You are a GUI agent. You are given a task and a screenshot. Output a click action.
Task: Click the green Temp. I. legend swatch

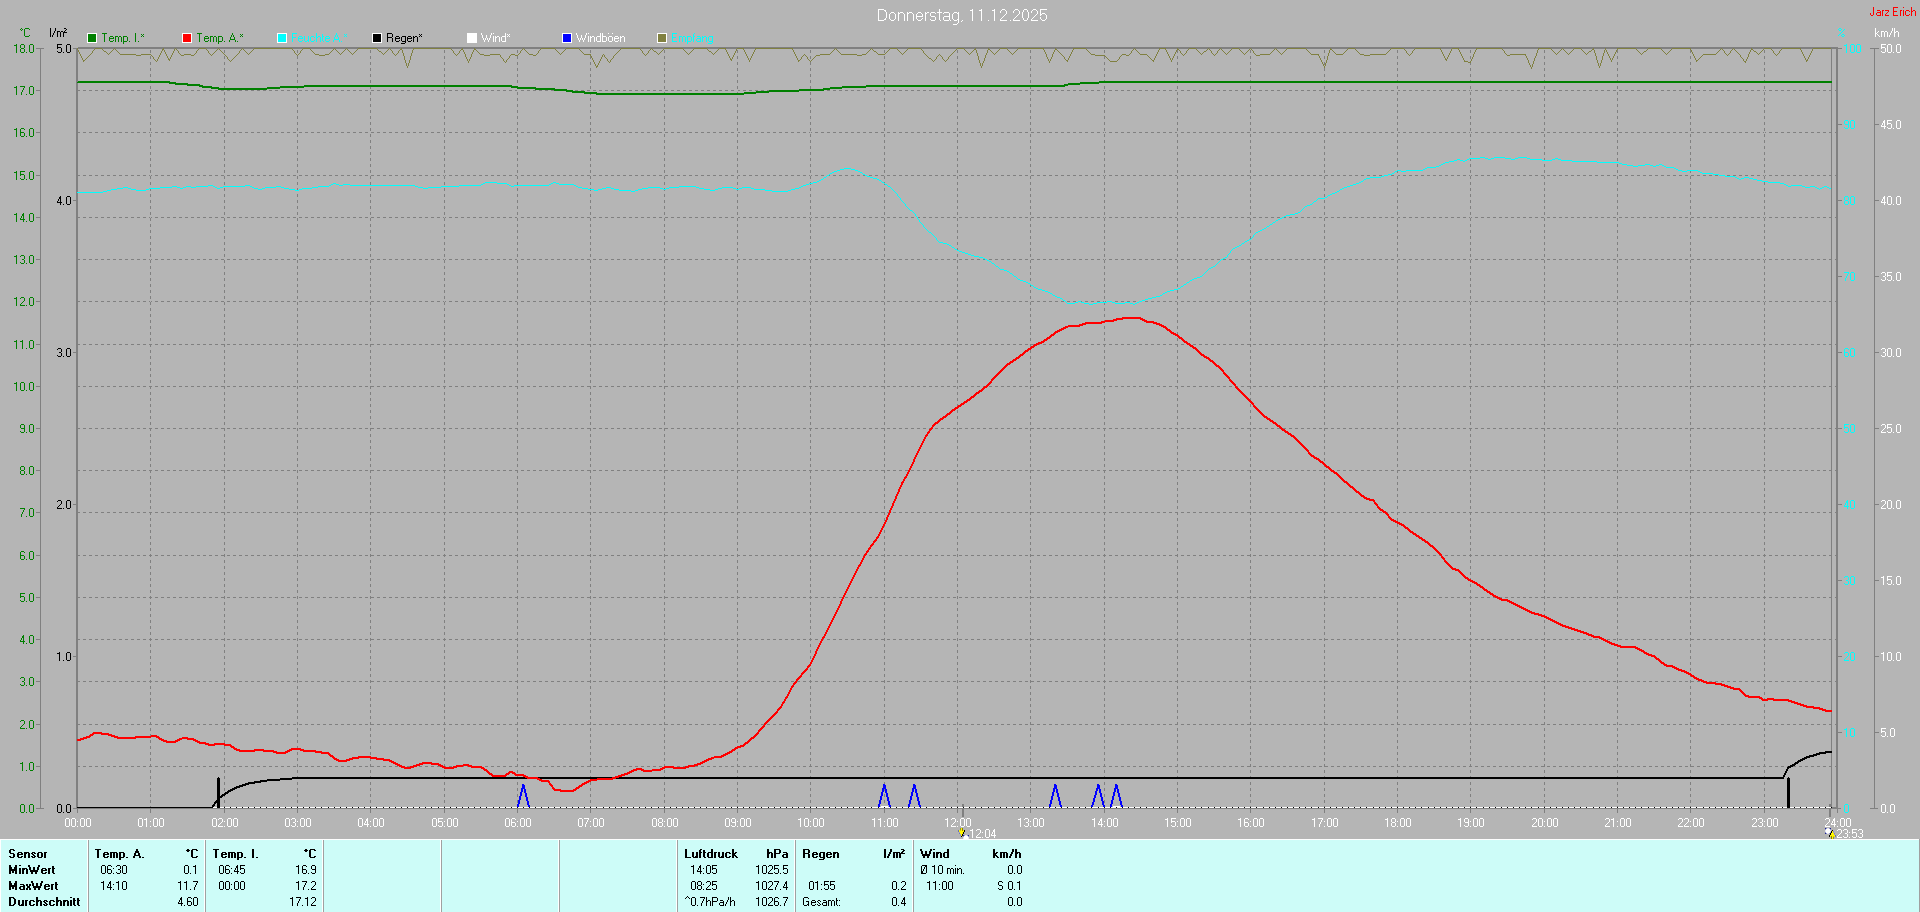92,38
